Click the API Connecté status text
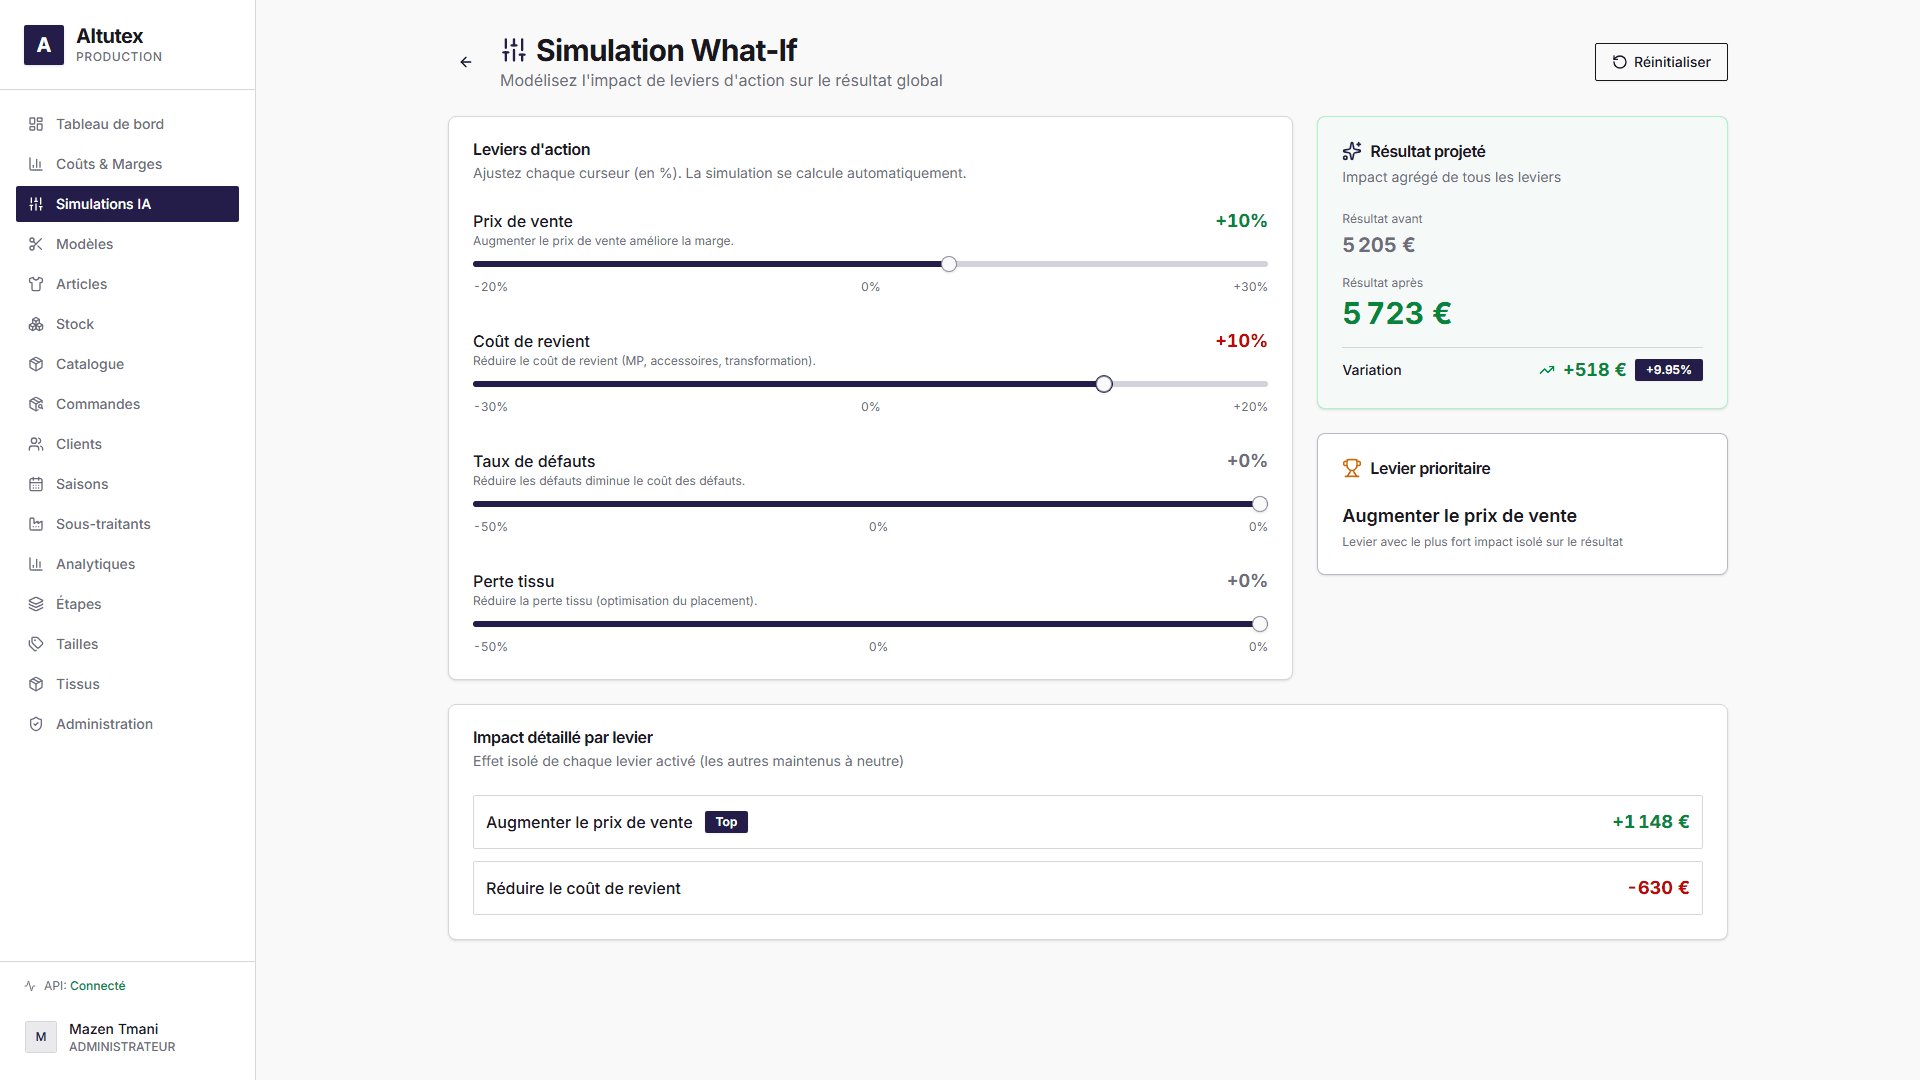1920x1080 pixels. click(x=84, y=986)
